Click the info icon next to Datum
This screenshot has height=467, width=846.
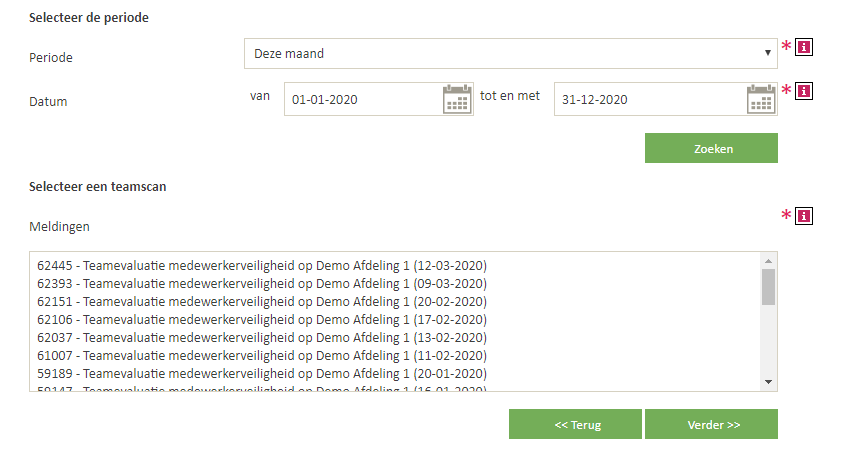tap(803, 91)
